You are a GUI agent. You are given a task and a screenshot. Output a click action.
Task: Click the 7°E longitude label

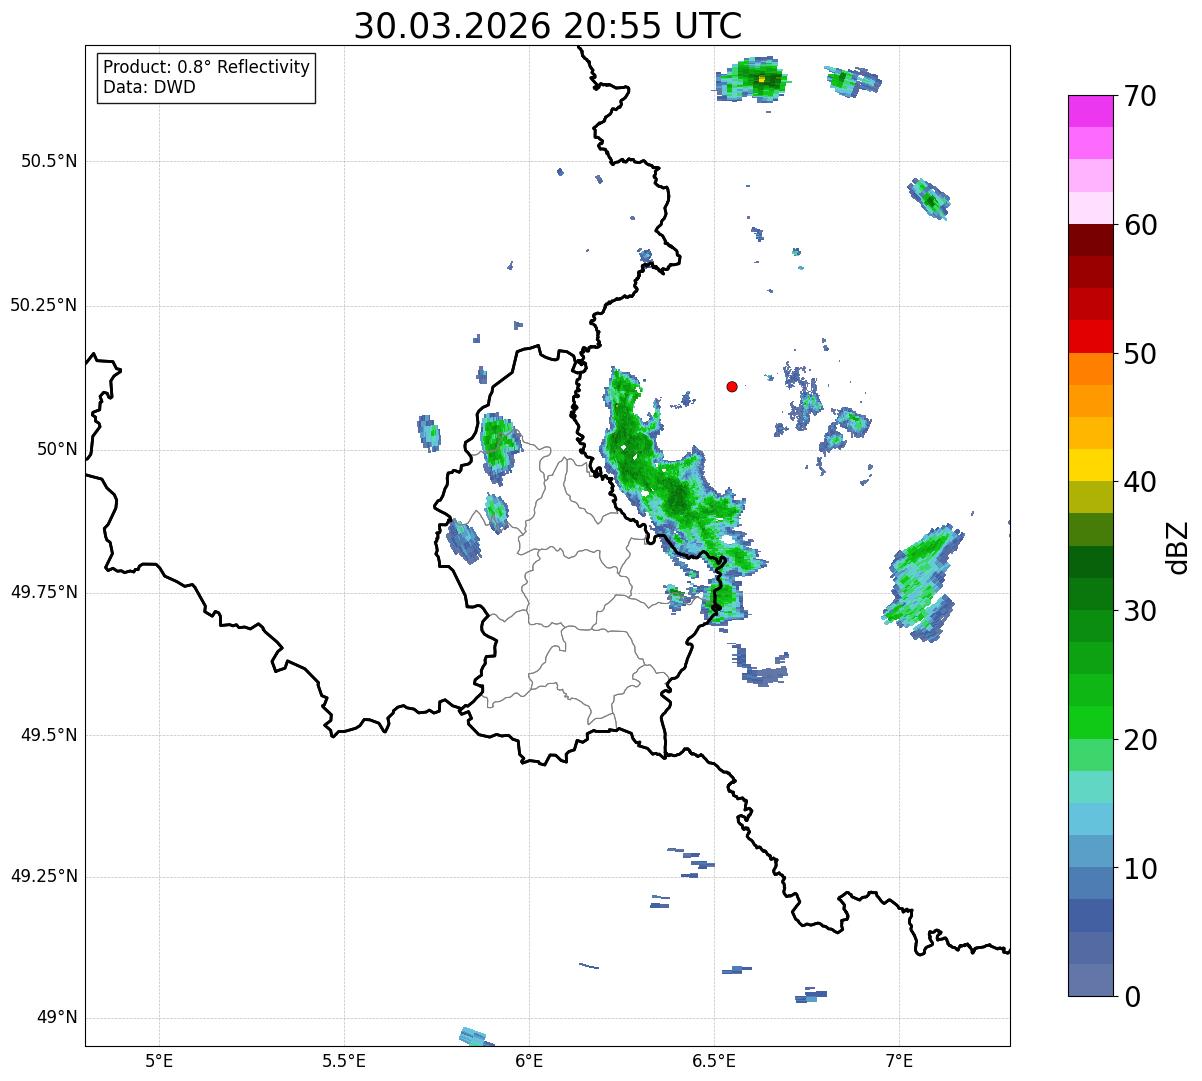(x=899, y=1060)
